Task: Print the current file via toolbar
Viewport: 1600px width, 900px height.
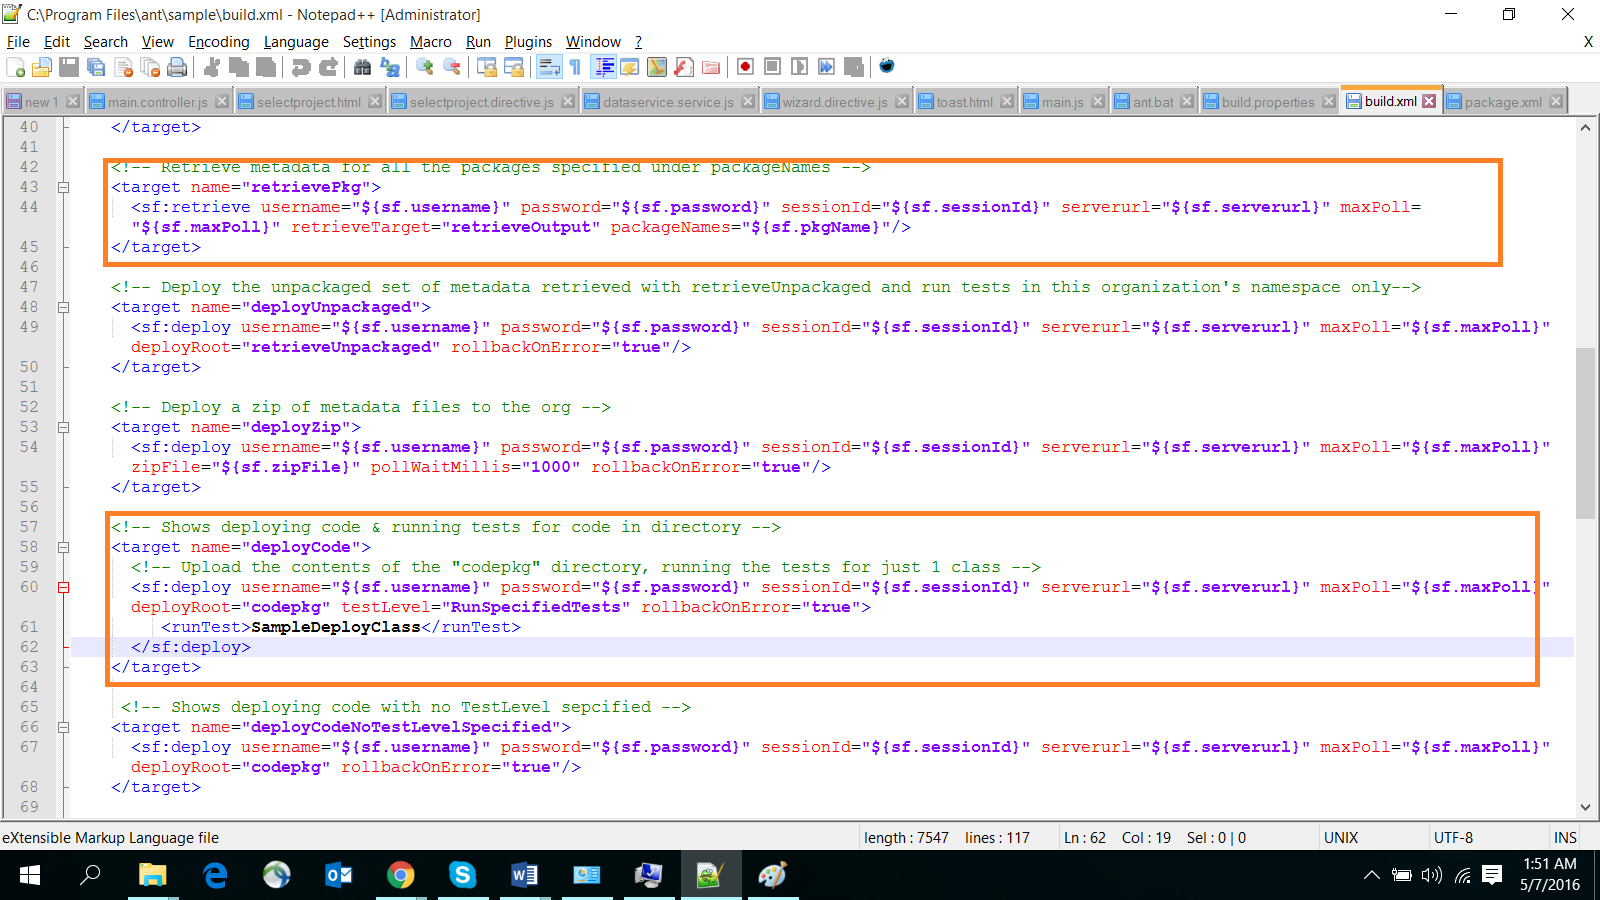Action: point(177,67)
